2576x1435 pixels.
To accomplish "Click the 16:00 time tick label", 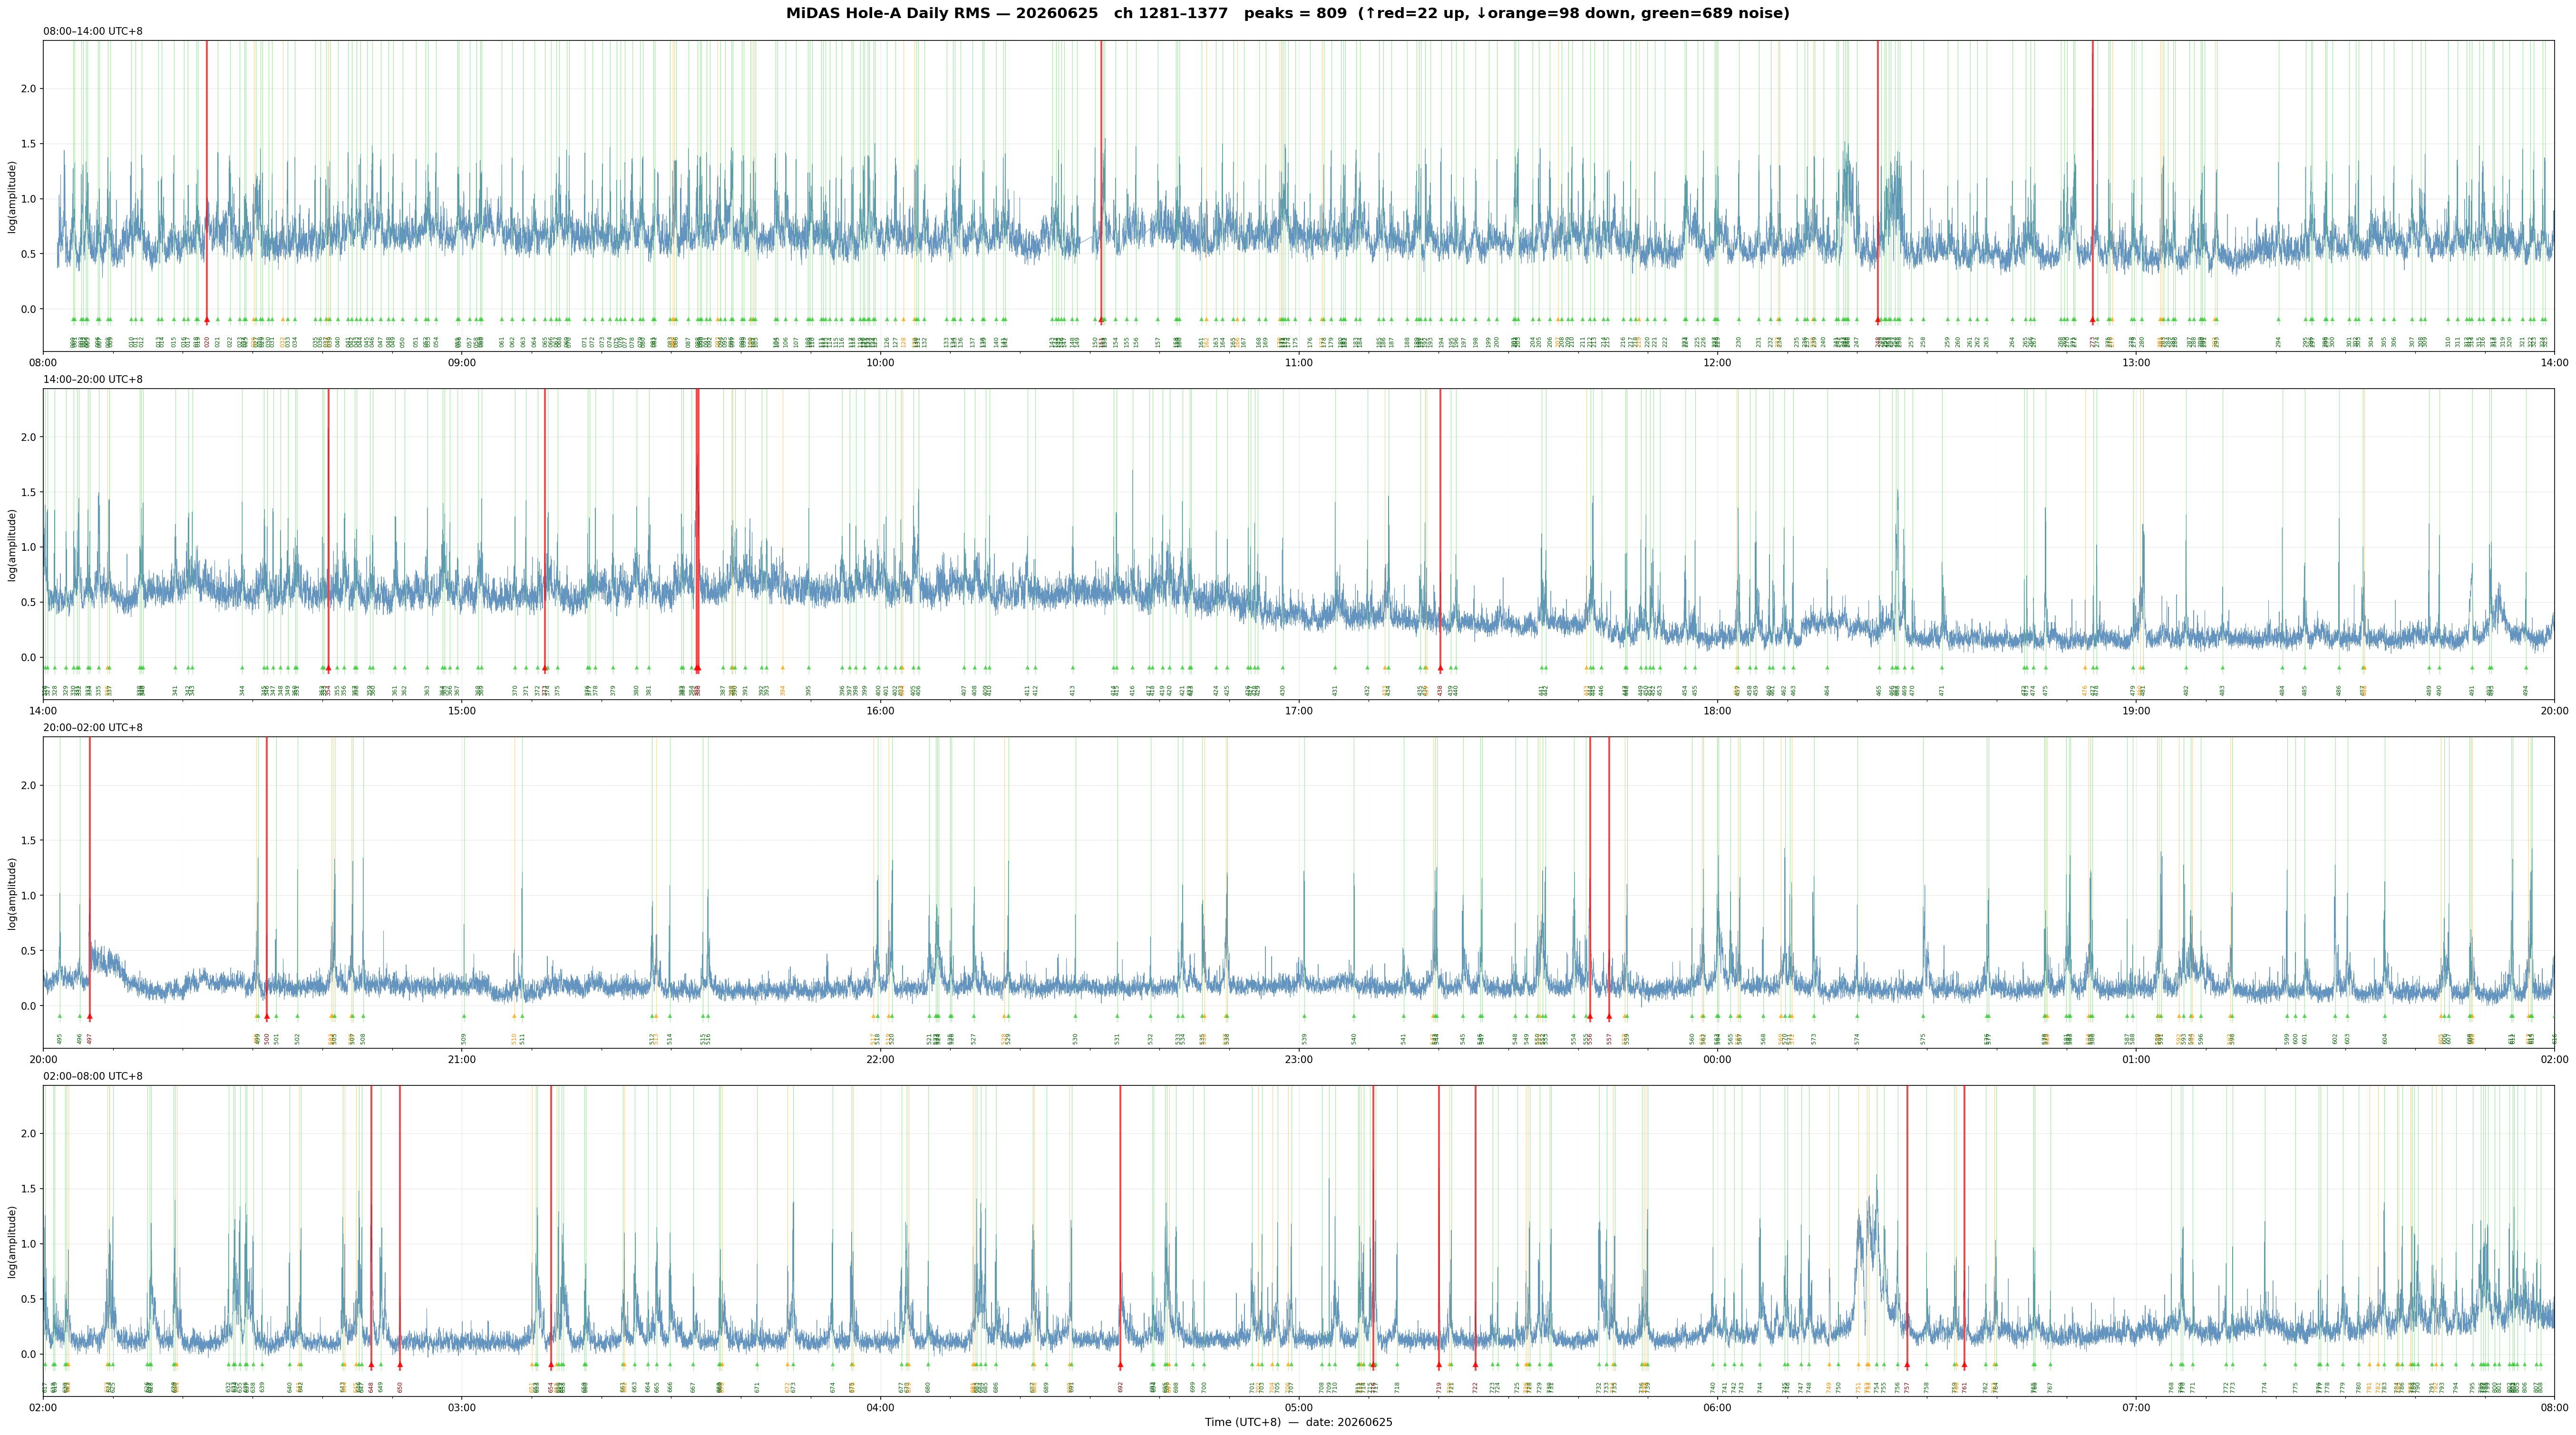I will click(880, 711).
